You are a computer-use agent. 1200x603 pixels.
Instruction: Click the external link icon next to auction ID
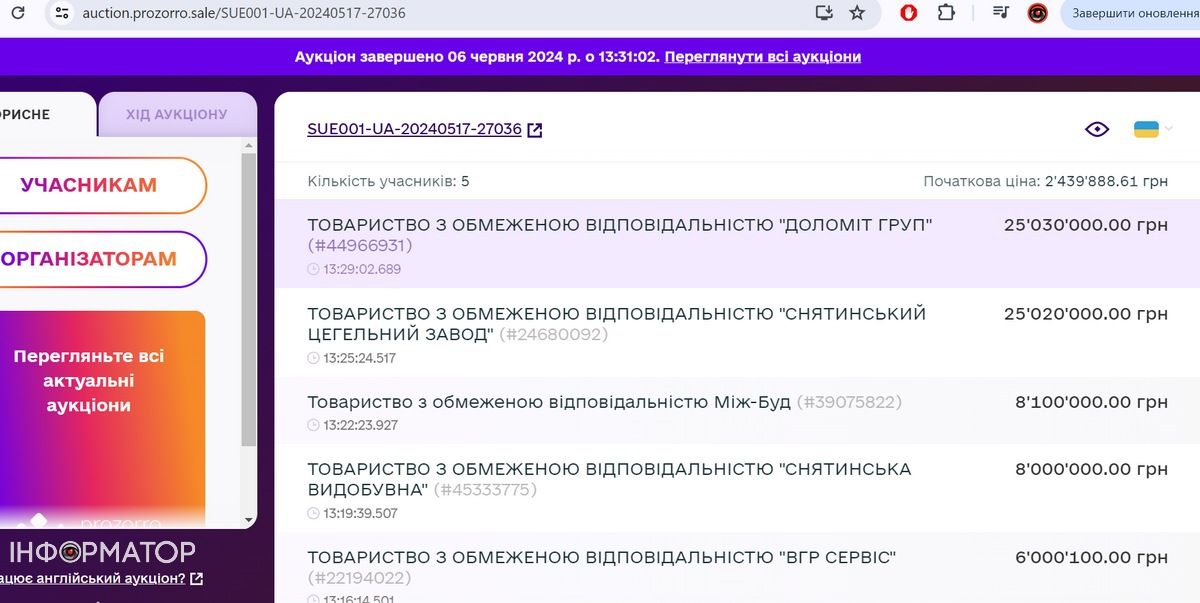[535, 129]
